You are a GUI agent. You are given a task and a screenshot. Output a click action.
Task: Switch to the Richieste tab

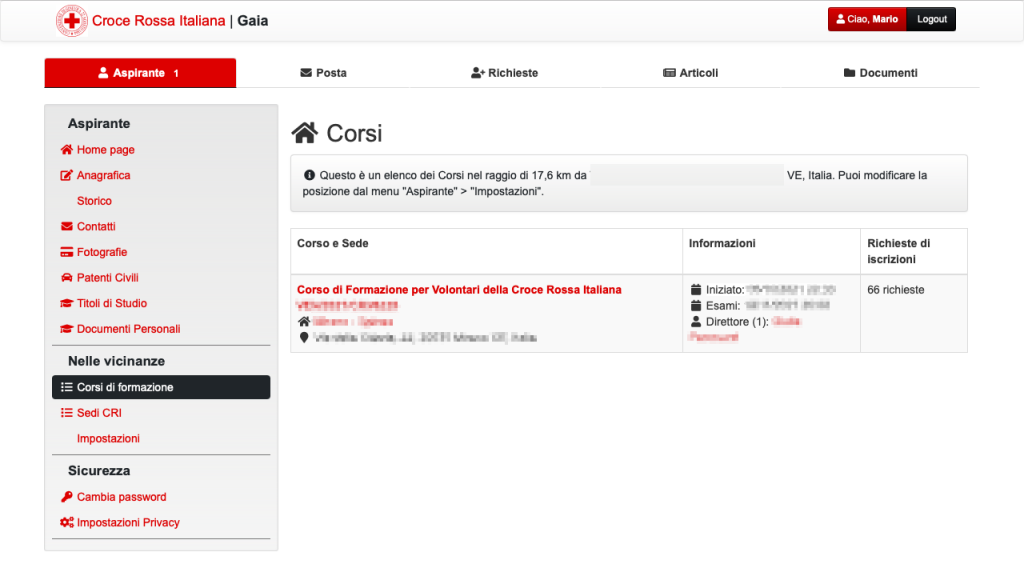click(x=504, y=73)
